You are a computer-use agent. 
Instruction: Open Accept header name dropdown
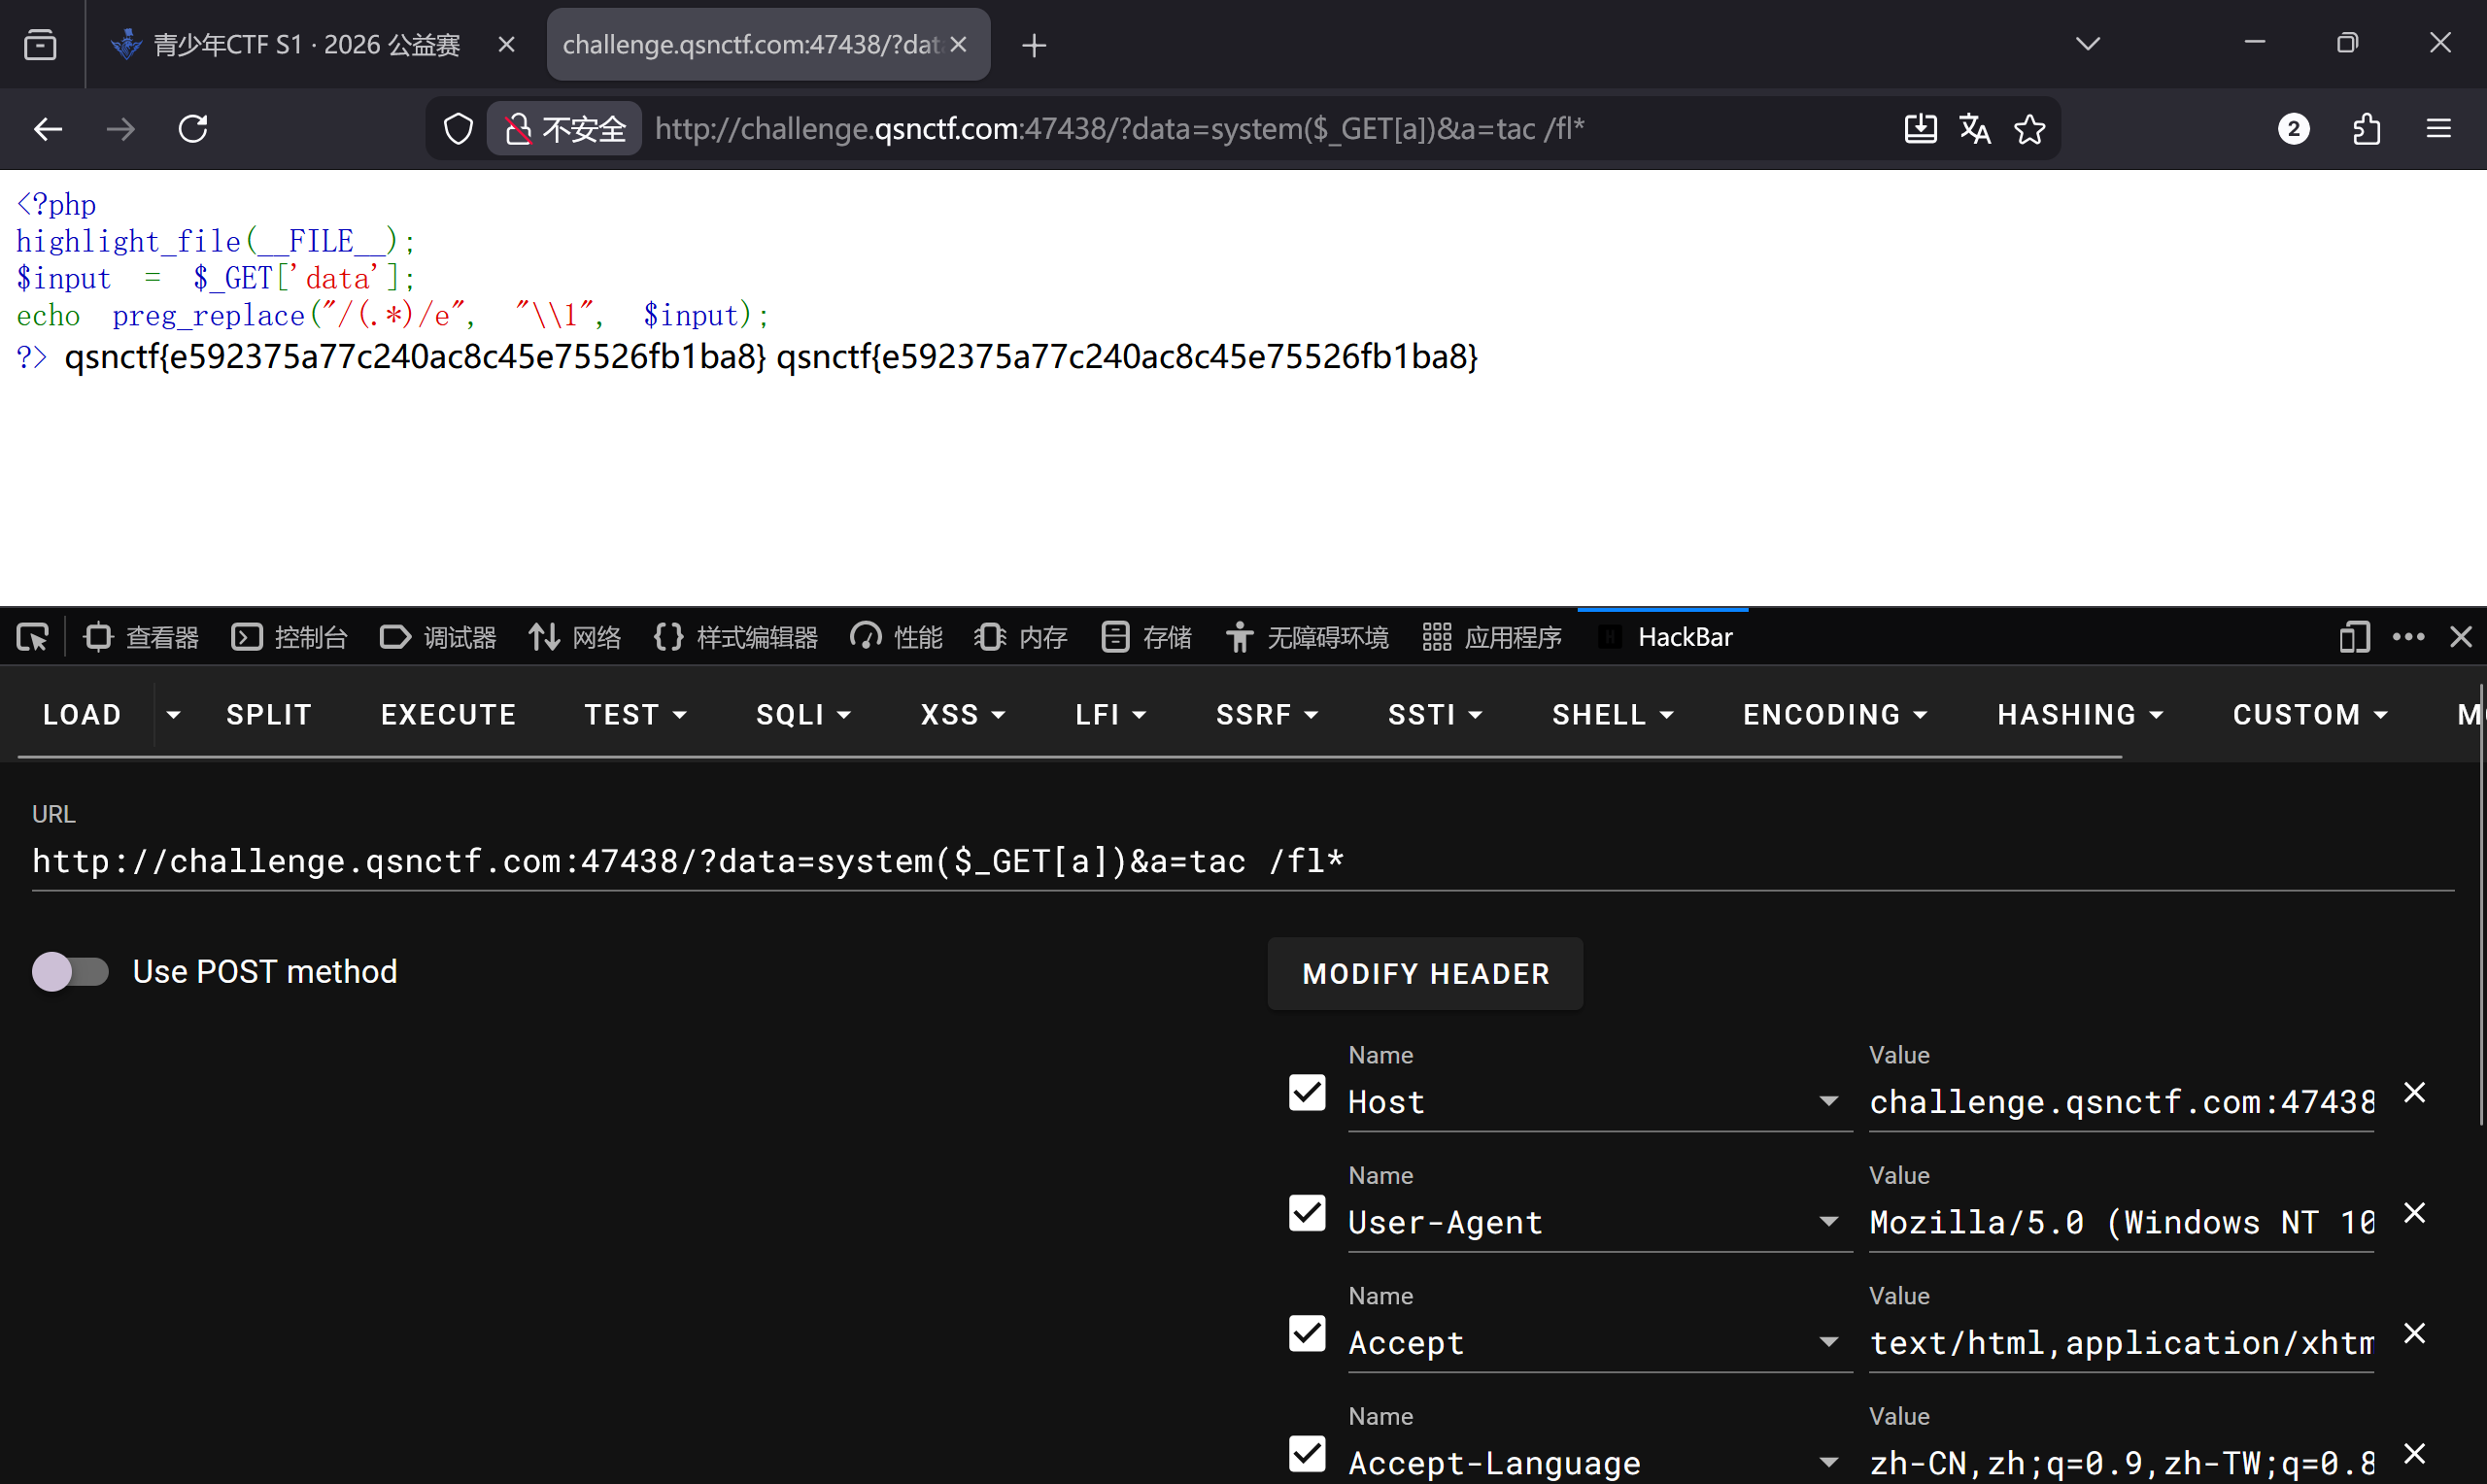1828,1342
